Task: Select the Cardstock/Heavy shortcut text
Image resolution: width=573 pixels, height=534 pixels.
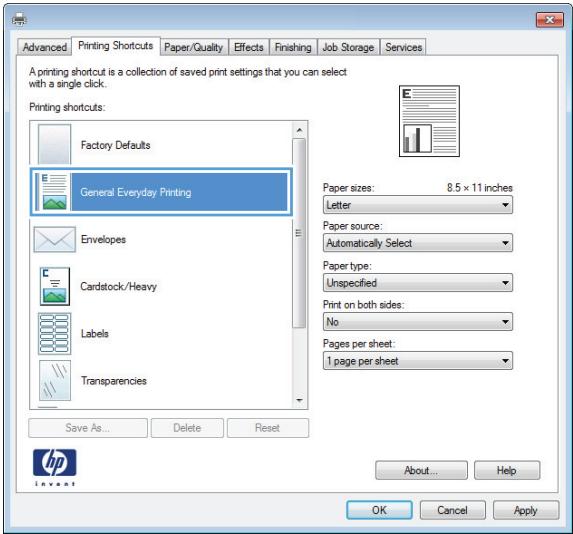Action: tap(118, 286)
